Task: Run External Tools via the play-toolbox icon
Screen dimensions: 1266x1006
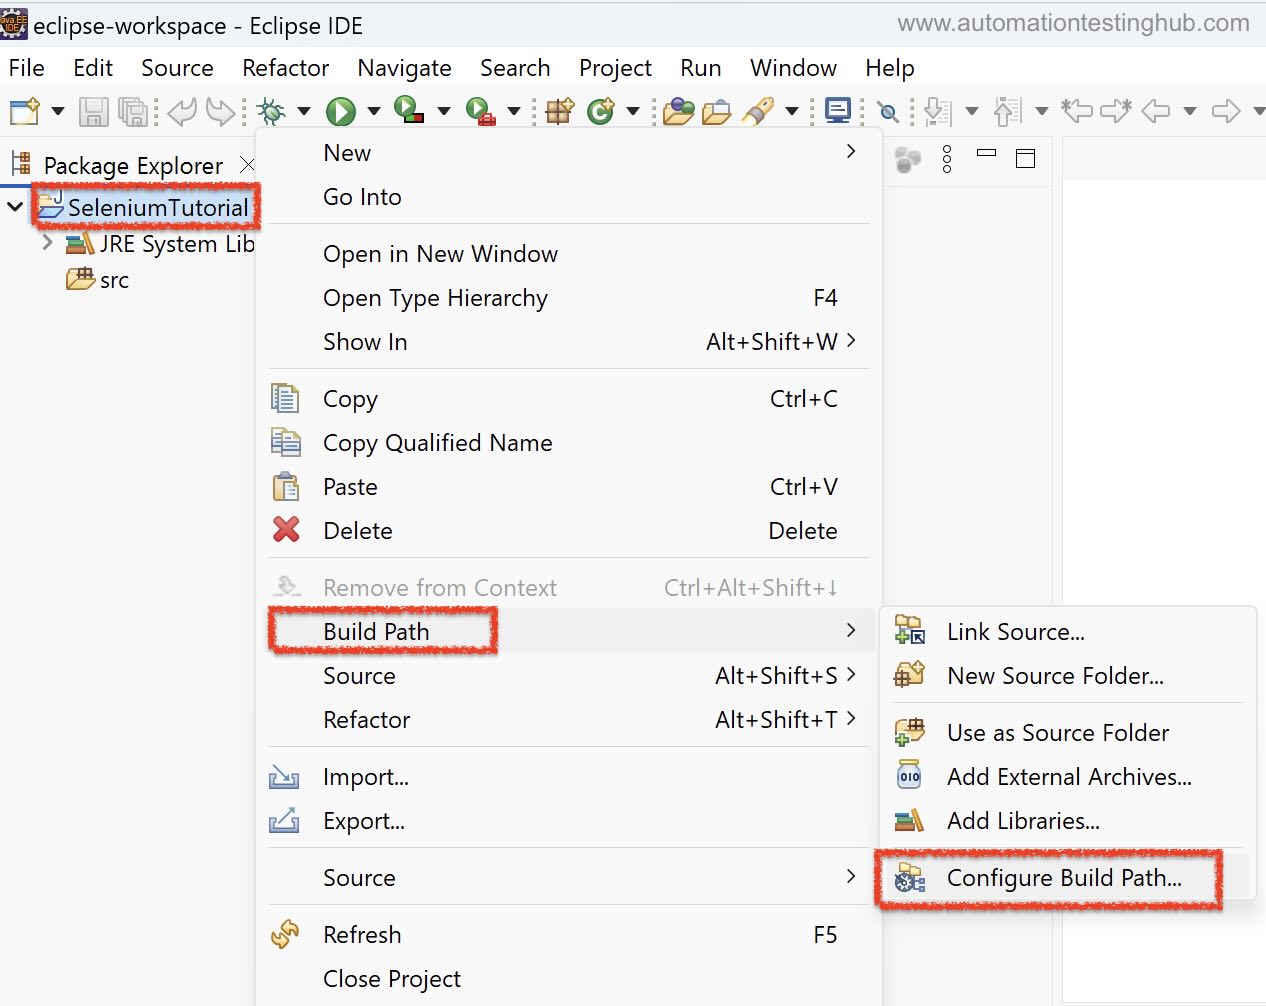Action: coord(480,111)
